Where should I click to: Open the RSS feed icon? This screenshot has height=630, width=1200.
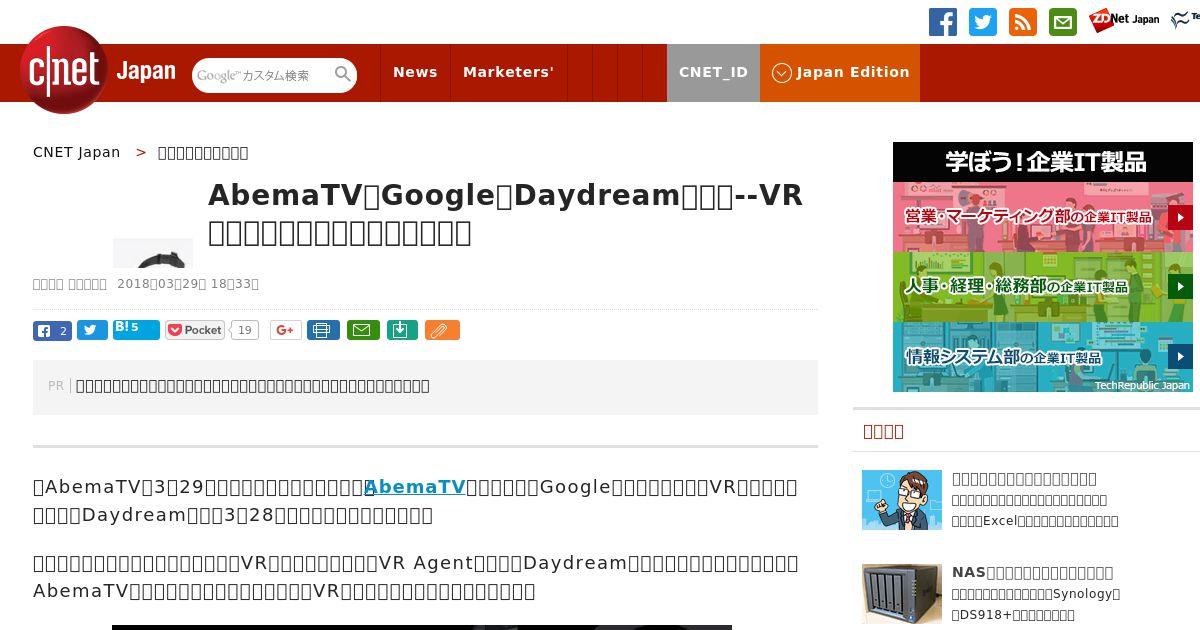click(x=1023, y=22)
